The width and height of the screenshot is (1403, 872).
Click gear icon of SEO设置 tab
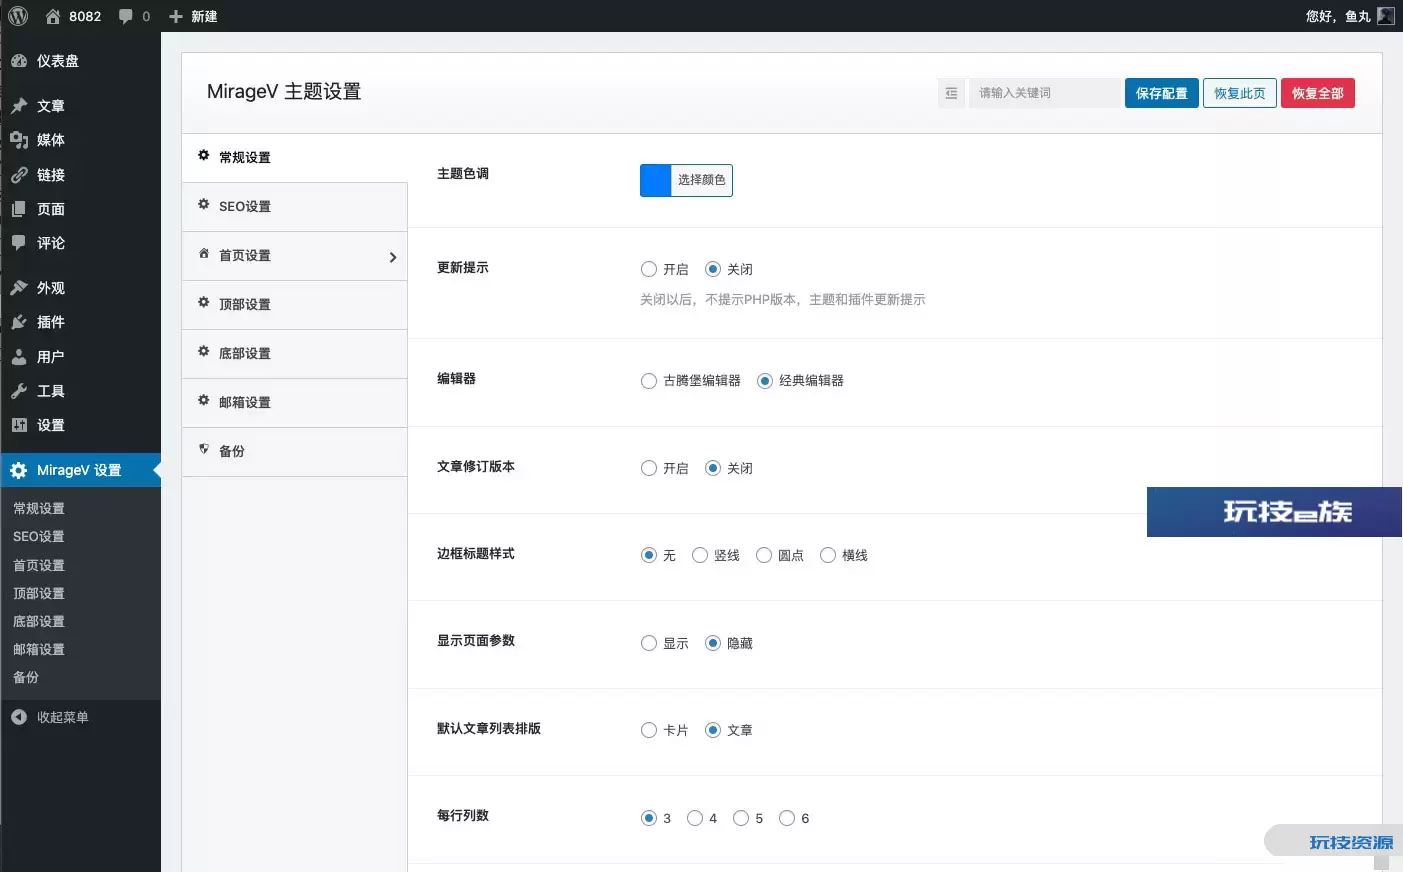click(x=204, y=205)
